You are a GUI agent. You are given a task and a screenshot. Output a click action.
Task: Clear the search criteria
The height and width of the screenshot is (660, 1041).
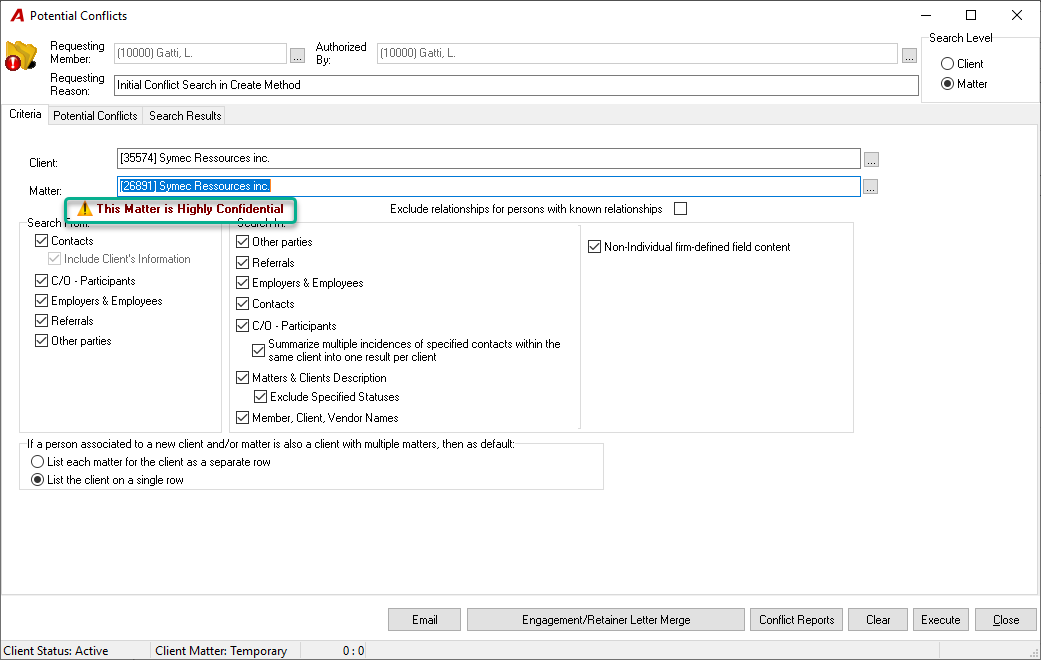pyautogui.click(x=878, y=619)
